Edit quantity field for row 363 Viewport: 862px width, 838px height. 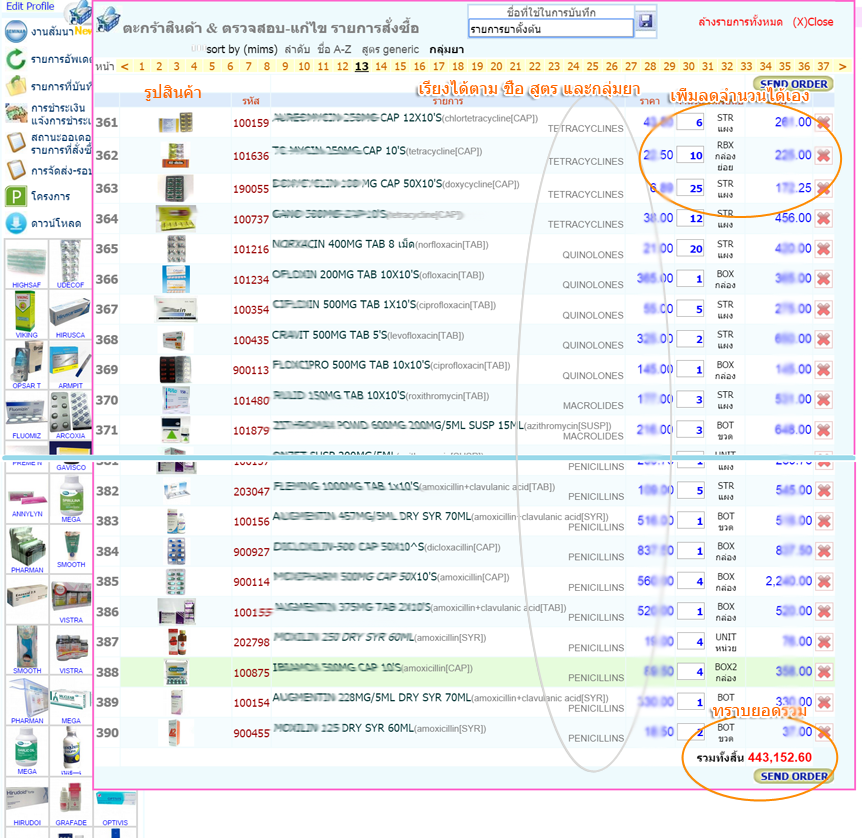pos(690,188)
